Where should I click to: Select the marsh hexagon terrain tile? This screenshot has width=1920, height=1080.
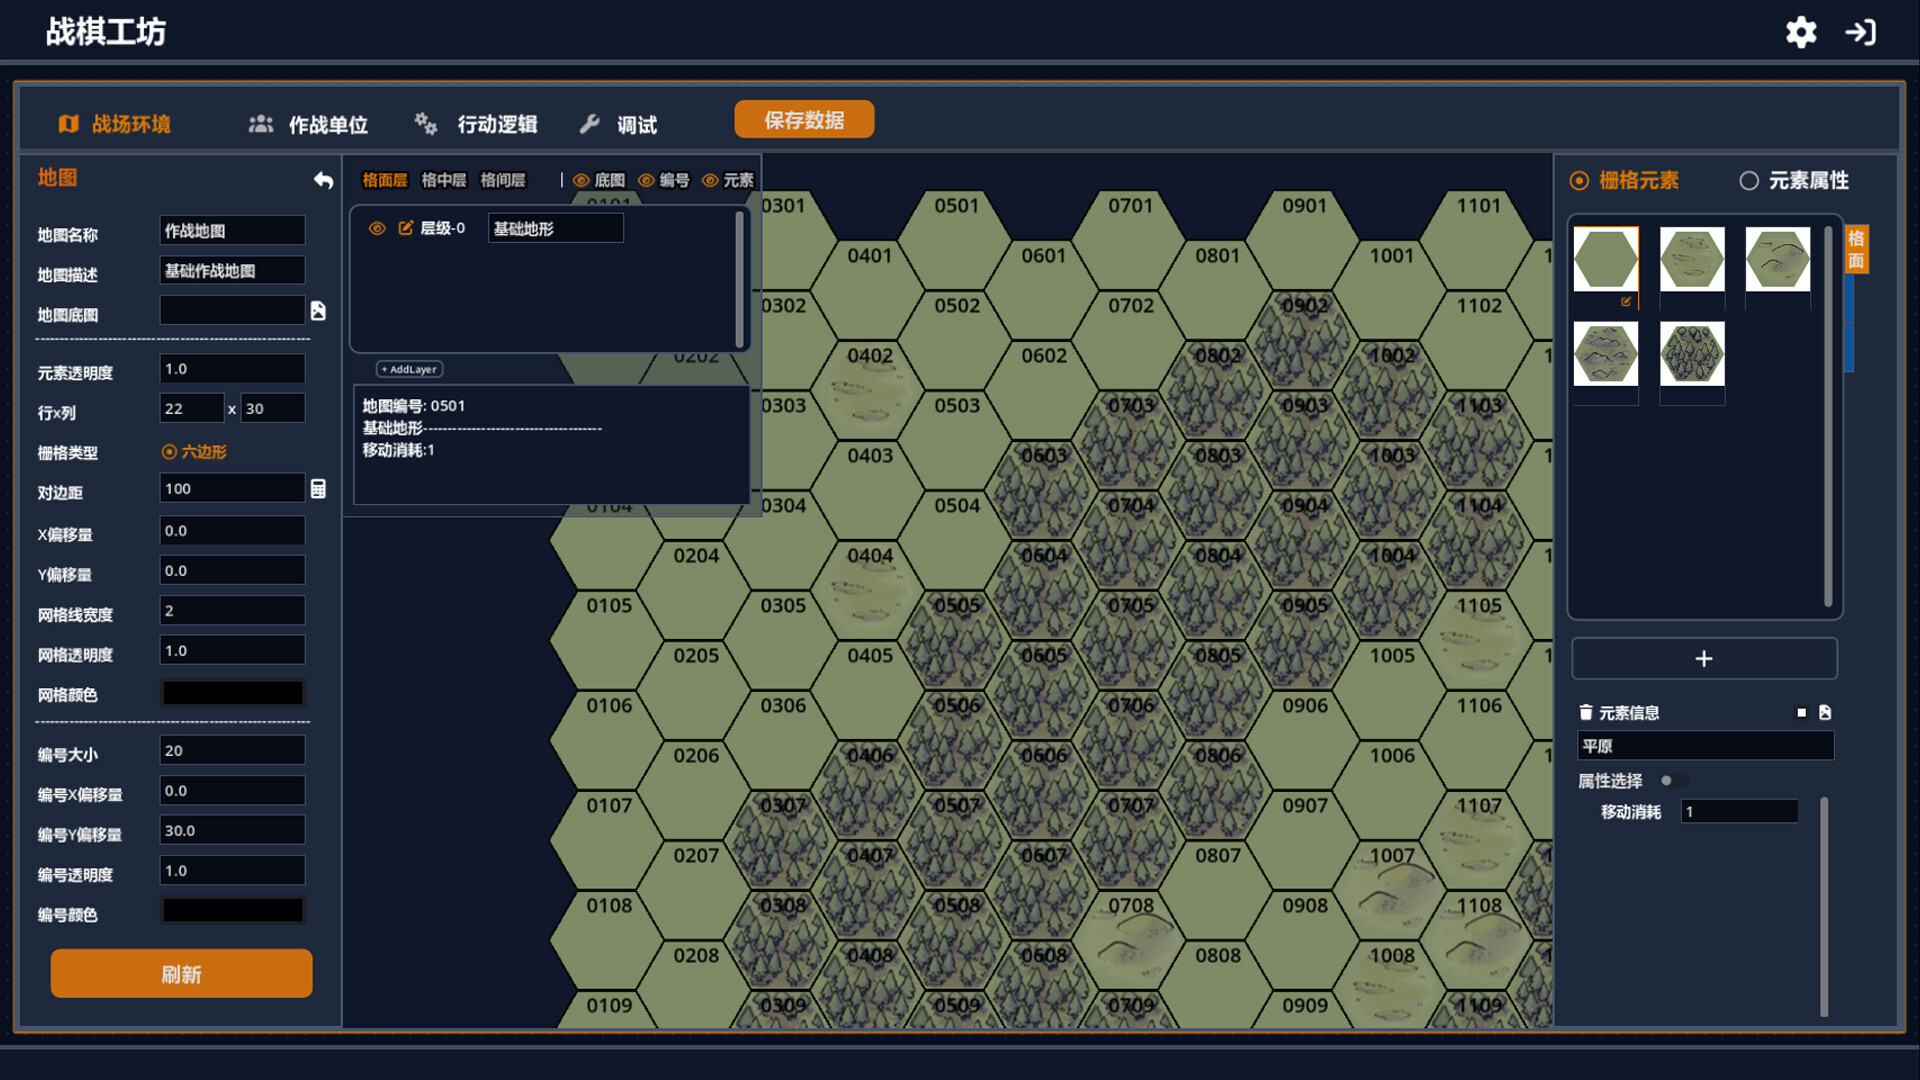tap(1692, 259)
